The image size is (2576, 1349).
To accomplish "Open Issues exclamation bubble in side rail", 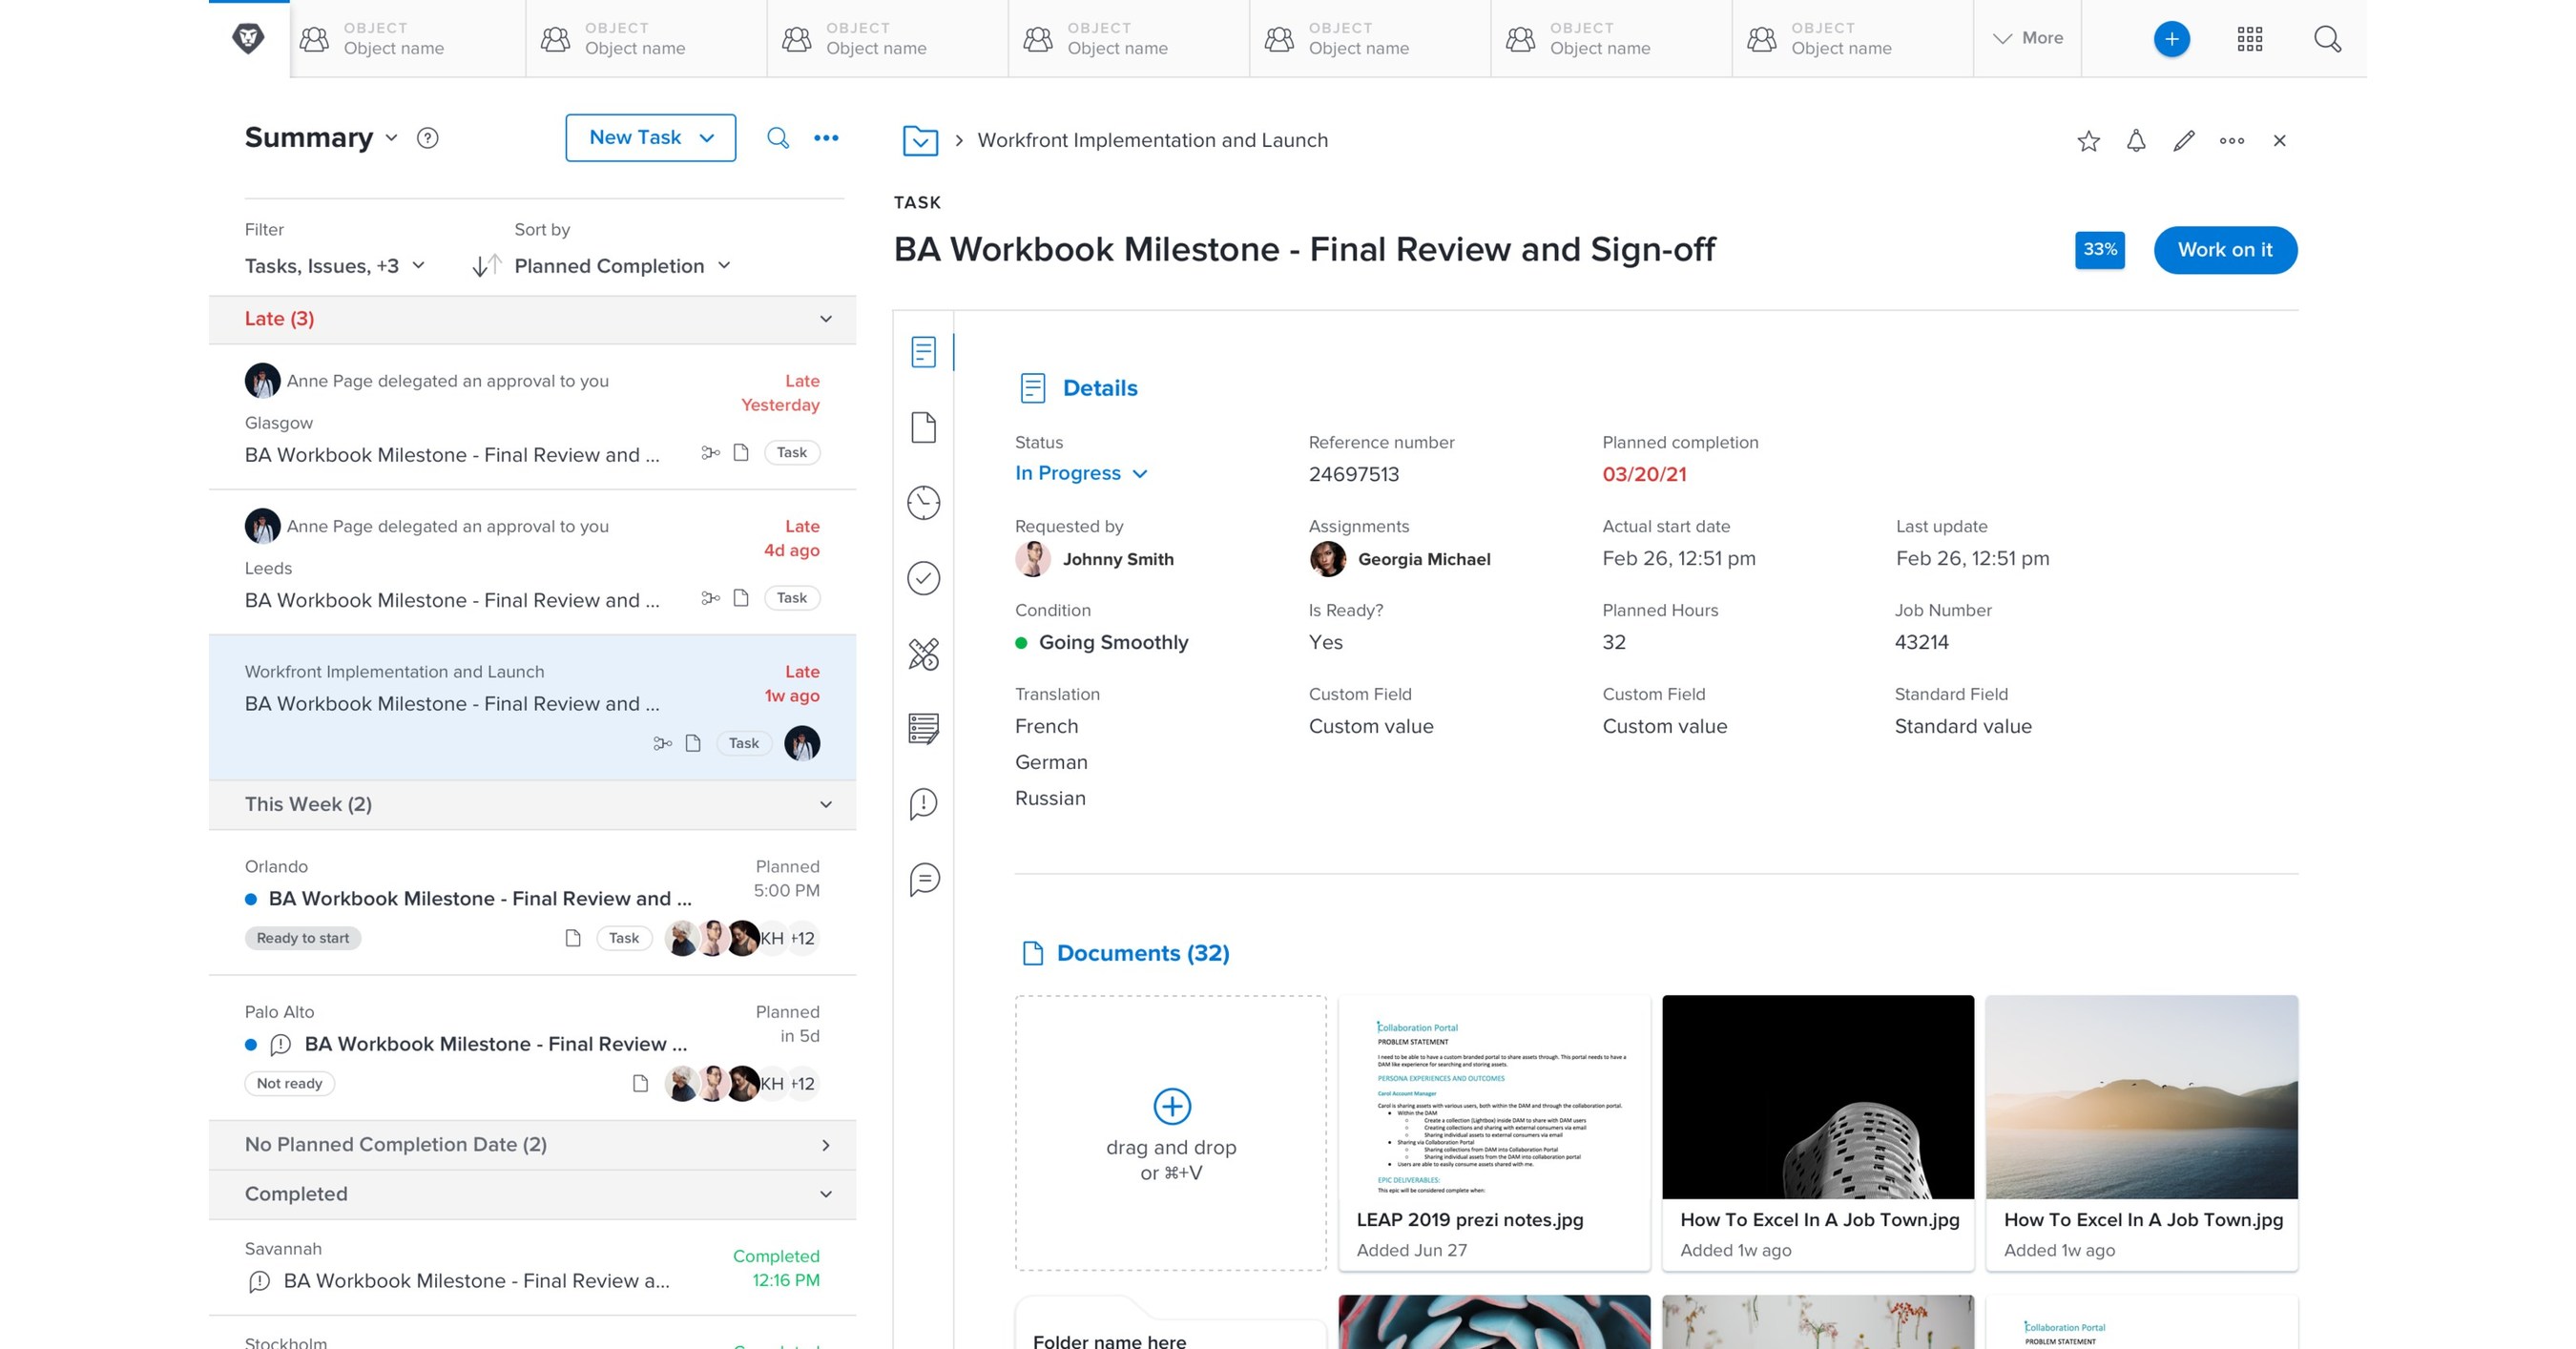I will coord(924,804).
